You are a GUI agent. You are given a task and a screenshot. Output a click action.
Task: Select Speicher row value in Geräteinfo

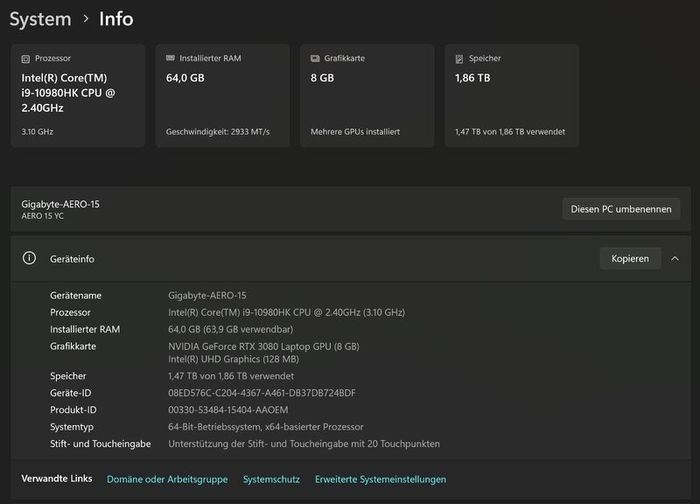point(231,376)
